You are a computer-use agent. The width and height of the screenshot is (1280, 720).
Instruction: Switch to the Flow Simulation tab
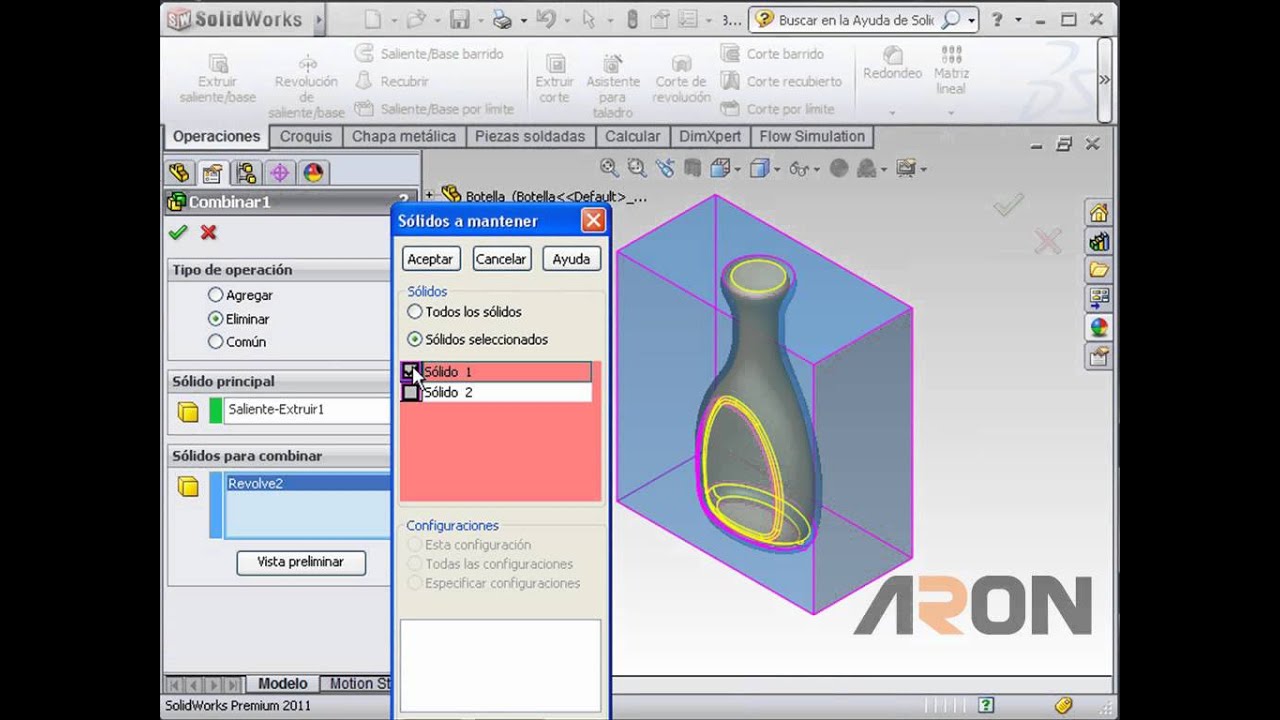(x=812, y=136)
